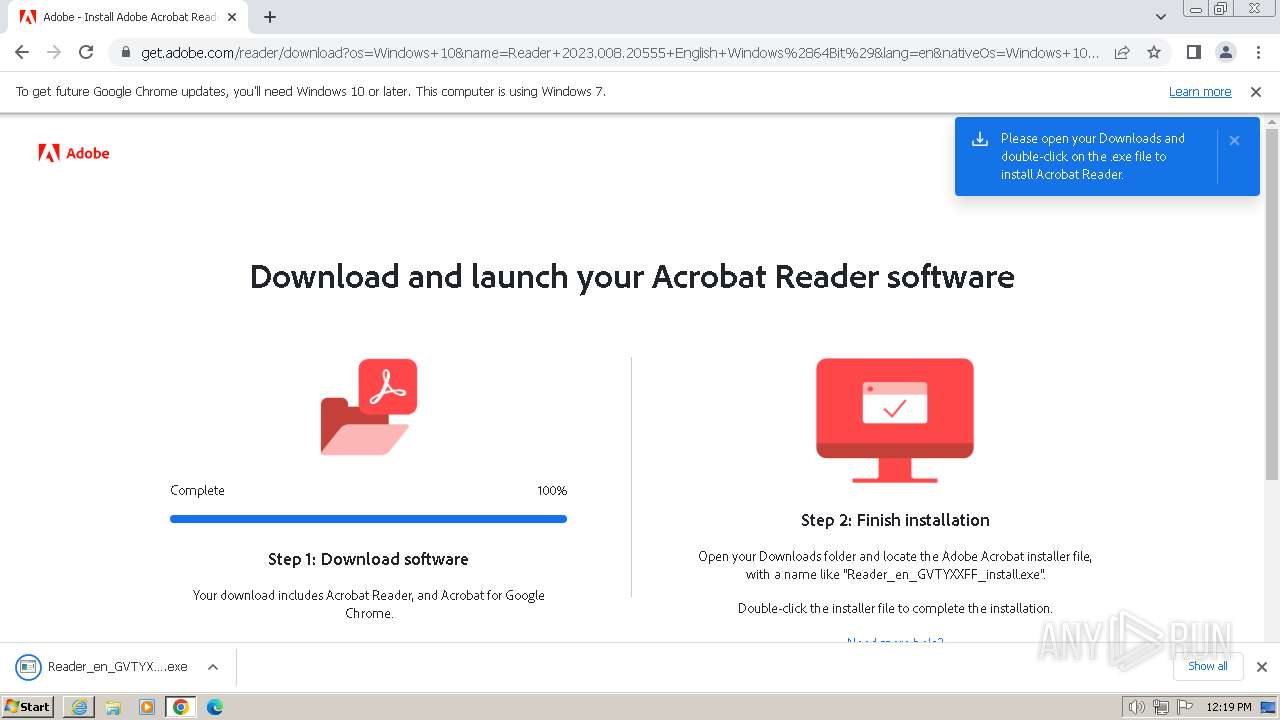Dismiss the Windows 10 update infobar
1280x720 pixels.
tap(1256, 92)
